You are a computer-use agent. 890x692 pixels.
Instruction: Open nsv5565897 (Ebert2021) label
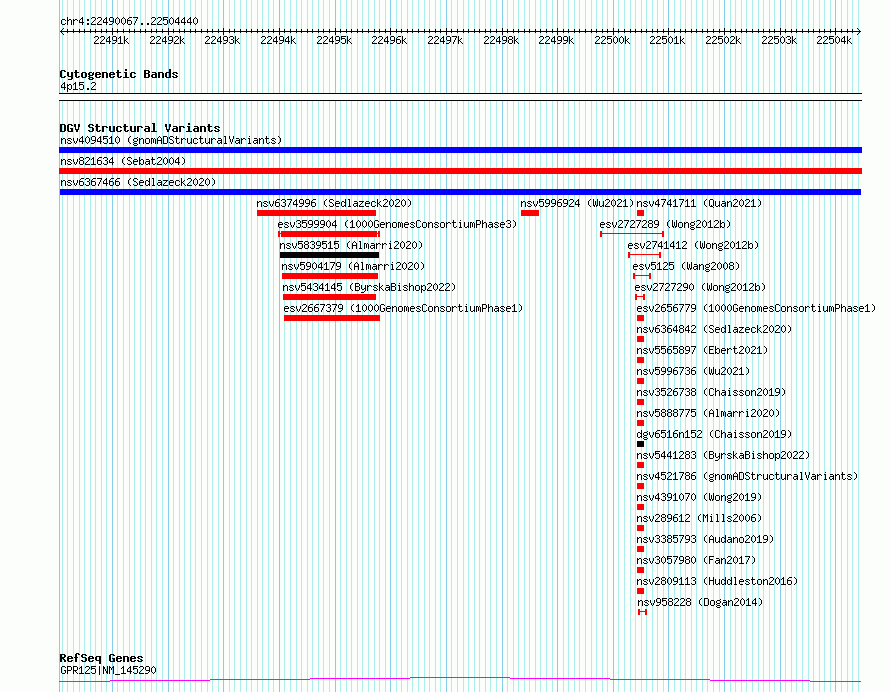[702, 350]
